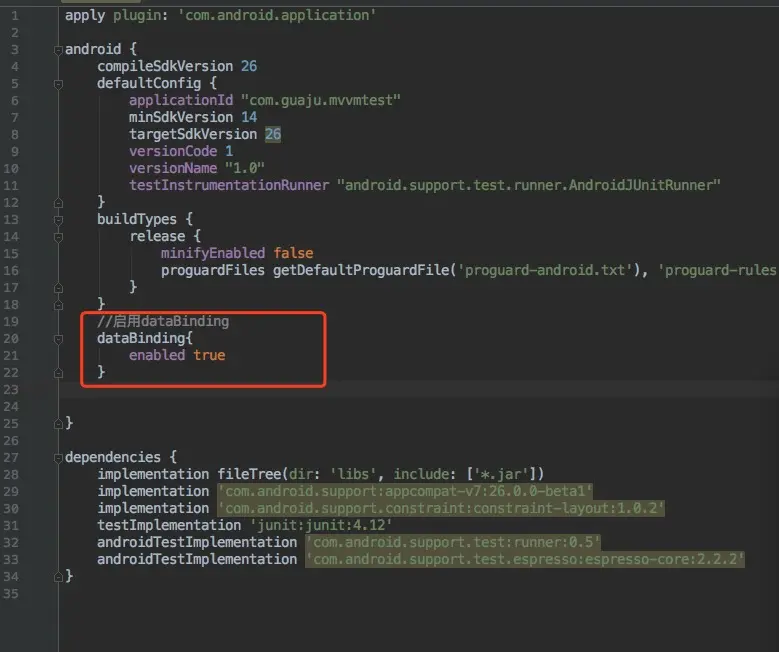The height and width of the screenshot is (652, 779).
Task: Click 'implementation' keyword on line 29
Action: (x=153, y=491)
